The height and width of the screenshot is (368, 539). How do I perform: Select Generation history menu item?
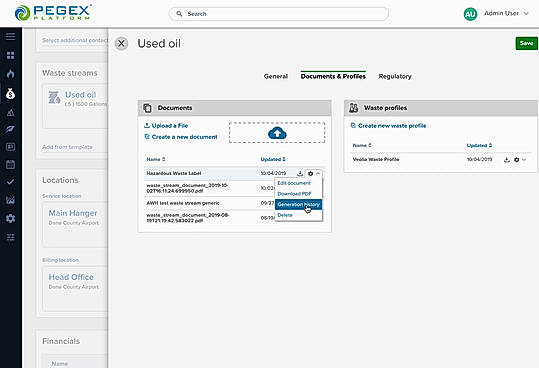point(298,204)
